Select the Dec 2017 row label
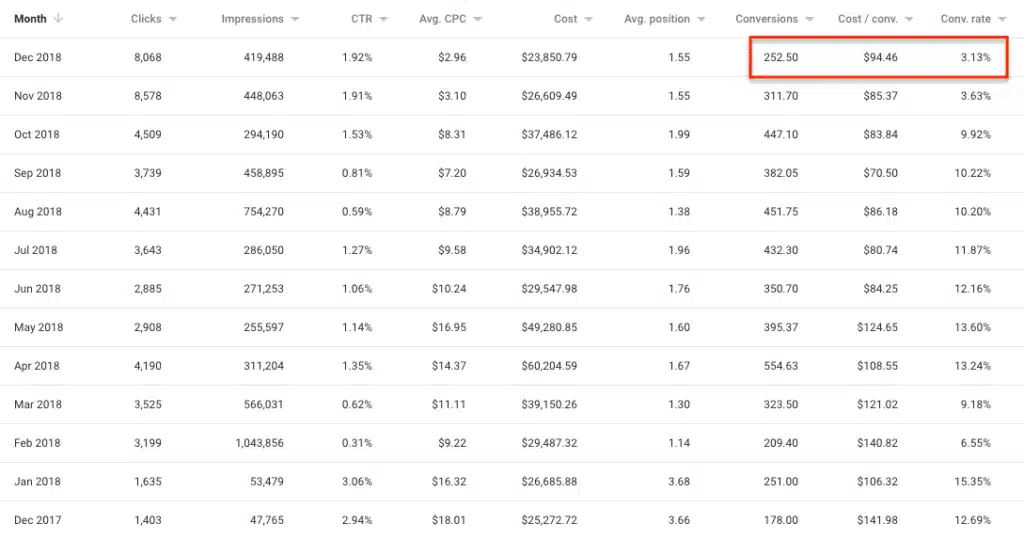 tap(38, 520)
